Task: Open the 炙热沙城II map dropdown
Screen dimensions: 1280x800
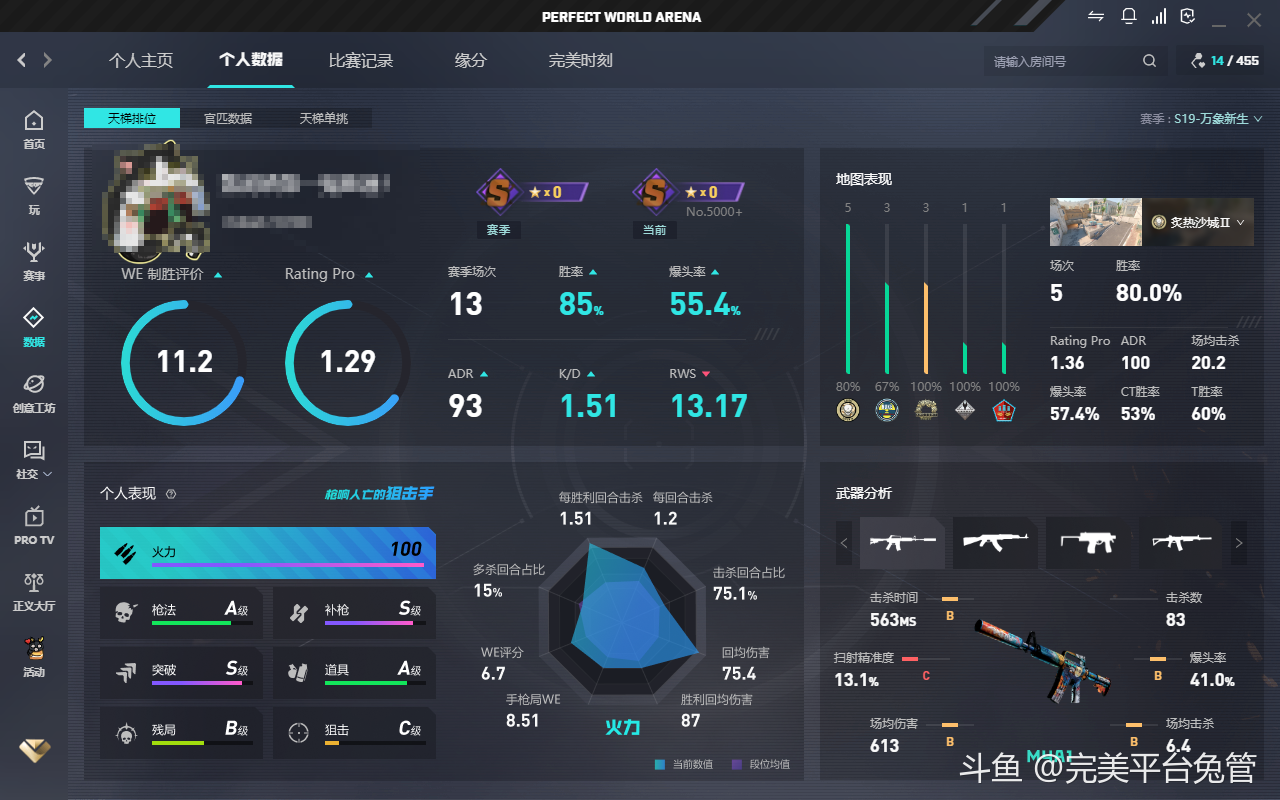Action: tap(1199, 222)
